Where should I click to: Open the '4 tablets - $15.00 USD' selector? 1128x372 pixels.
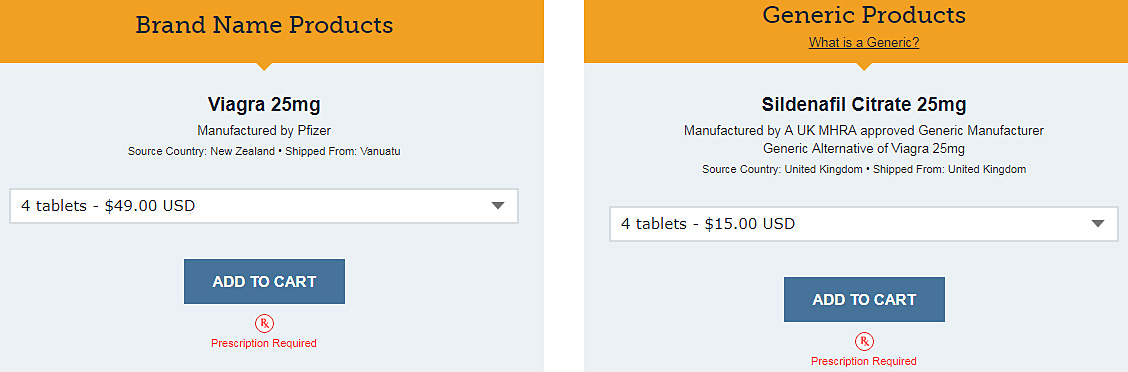(x=864, y=224)
